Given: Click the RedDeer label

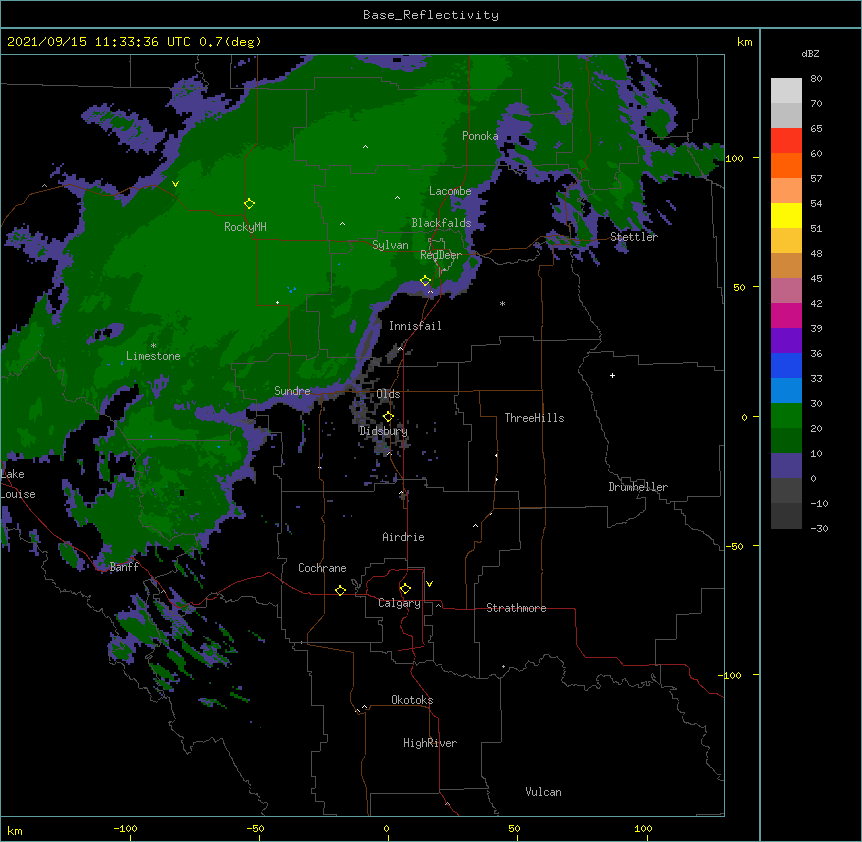Looking at the screenshot, I should 441,255.
